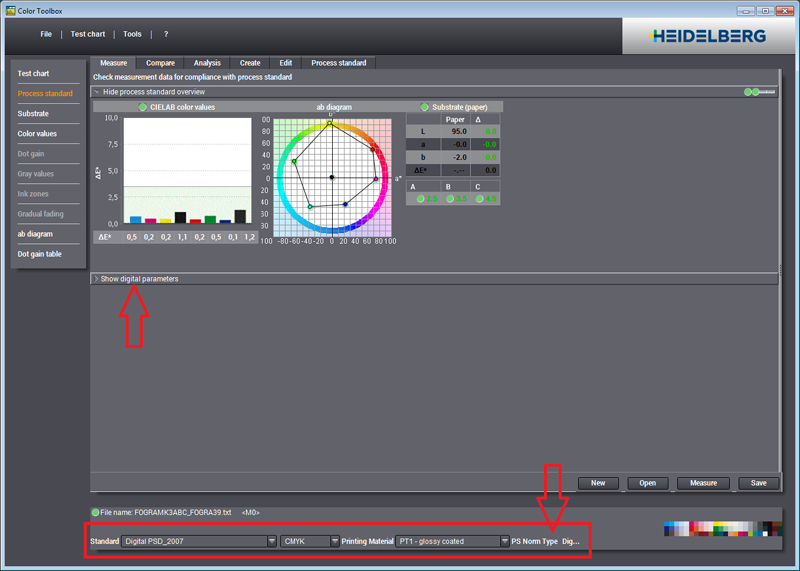Open Printing Material dropdown PT1 - glossy coated
This screenshot has height=571, width=800.
(453, 541)
